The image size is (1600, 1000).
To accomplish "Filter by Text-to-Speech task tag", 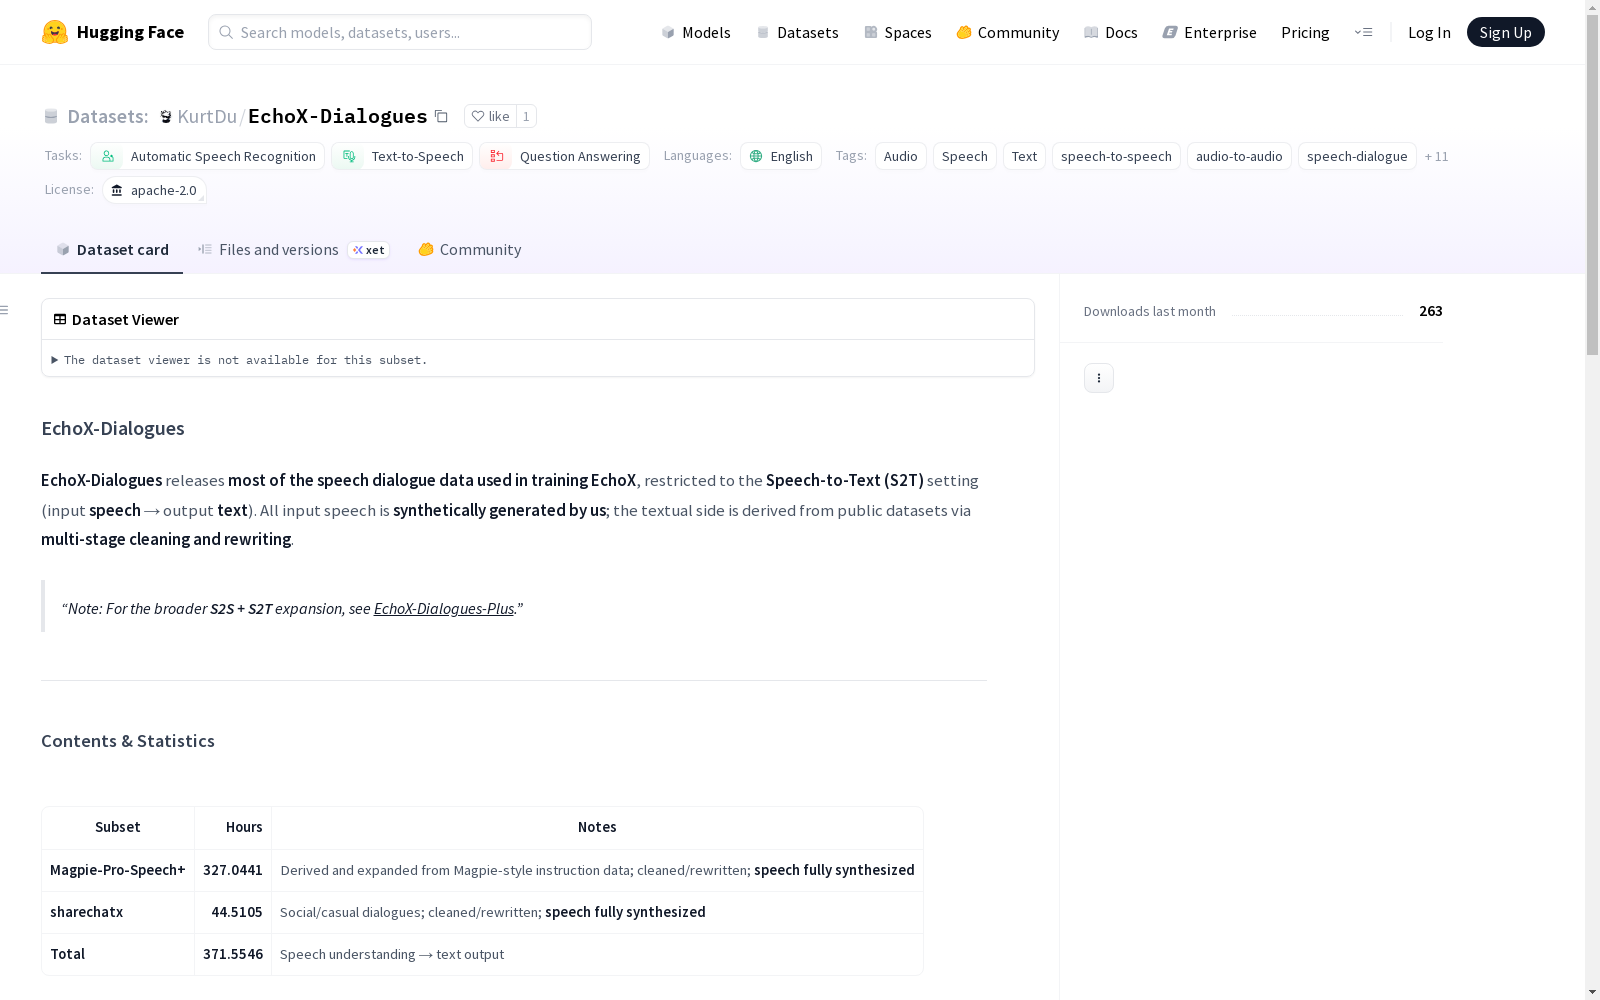I will tap(402, 156).
